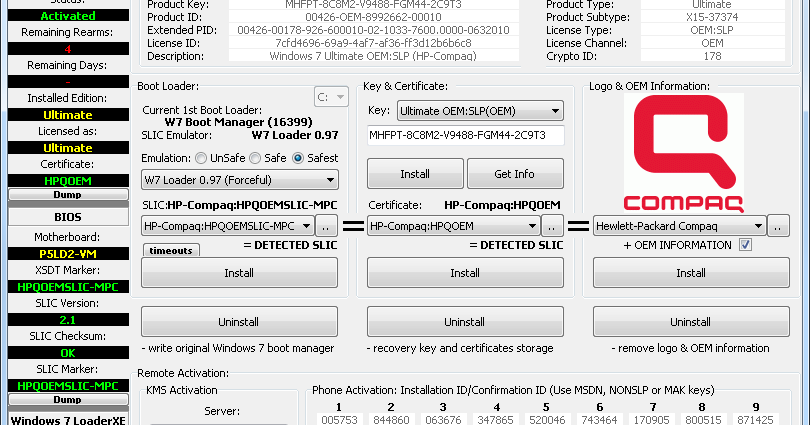
Task: Click installation ID block 5 value 520046
Action: pos(547,420)
